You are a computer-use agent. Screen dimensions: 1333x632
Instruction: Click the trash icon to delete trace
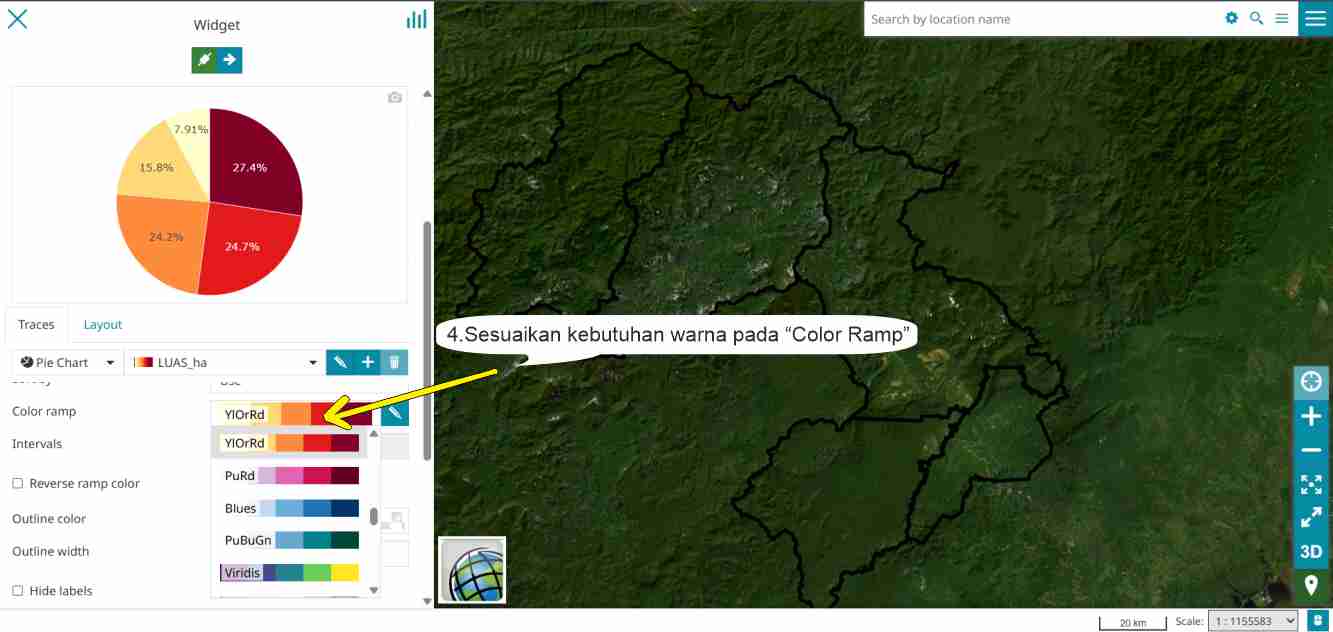click(395, 362)
